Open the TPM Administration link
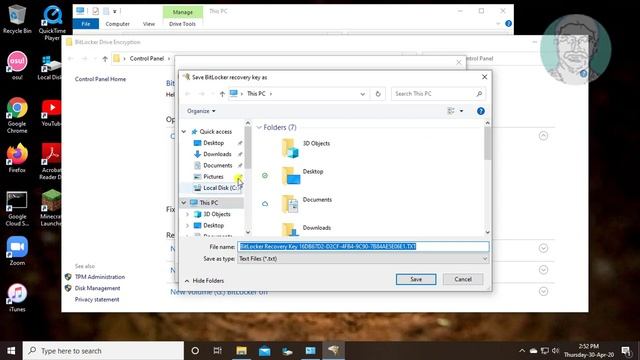The height and width of the screenshot is (360, 640). click(100, 277)
